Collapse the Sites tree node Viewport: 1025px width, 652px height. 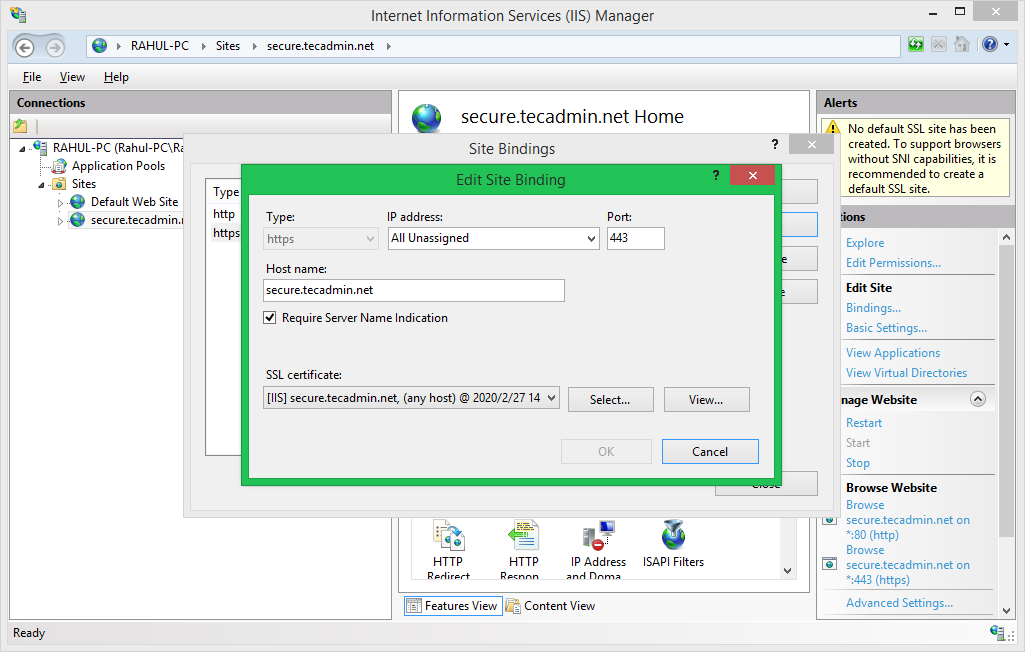(41, 185)
